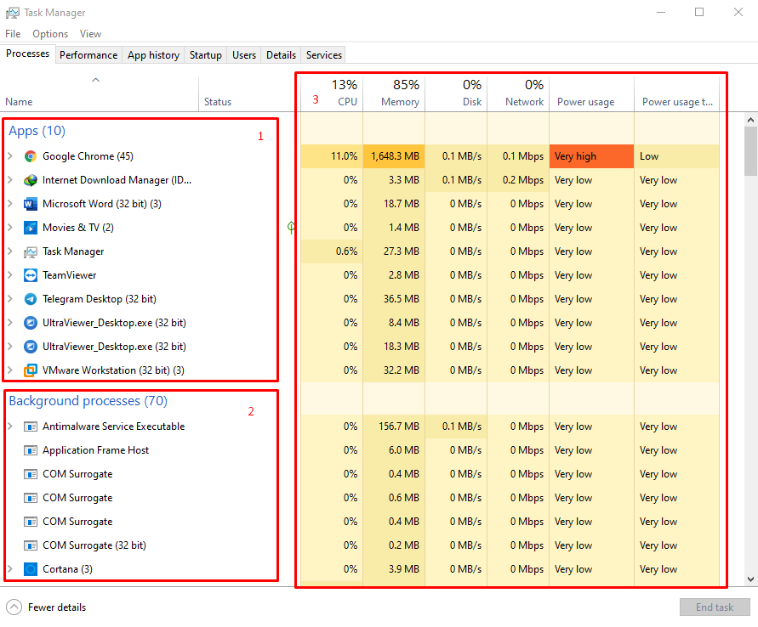Image resolution: width=758 pixels, height=627 pixels.
Task: Select the TeamViewer icon in Apps list
Action: click(31, 275)
